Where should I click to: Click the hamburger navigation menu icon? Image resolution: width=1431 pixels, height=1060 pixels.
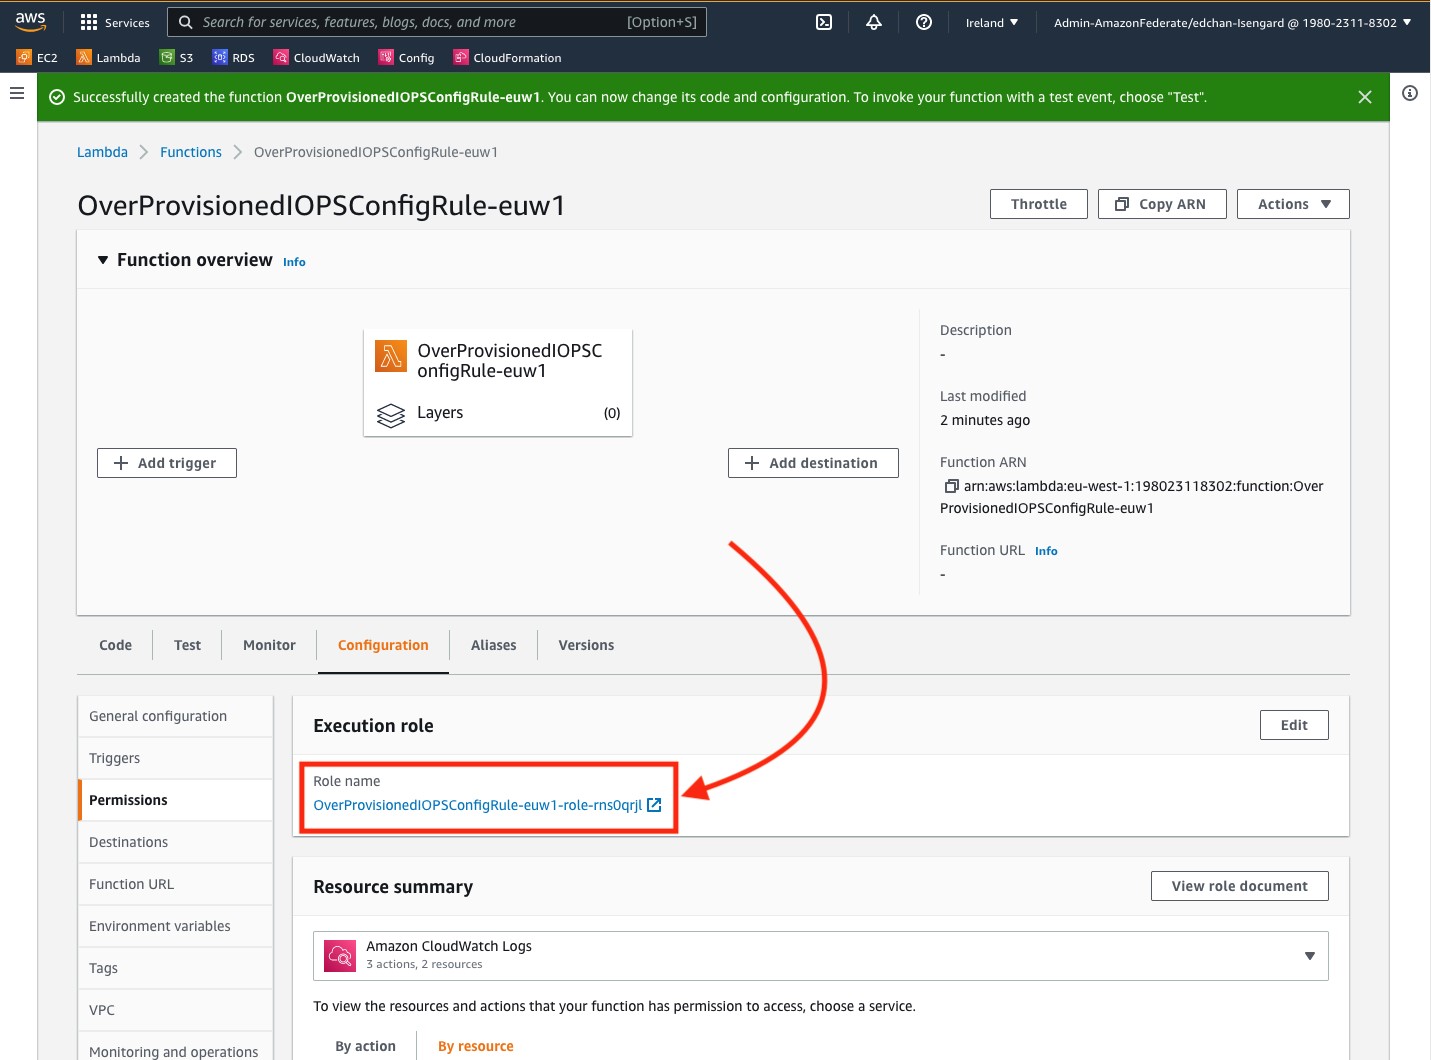(x=16, y=92)
